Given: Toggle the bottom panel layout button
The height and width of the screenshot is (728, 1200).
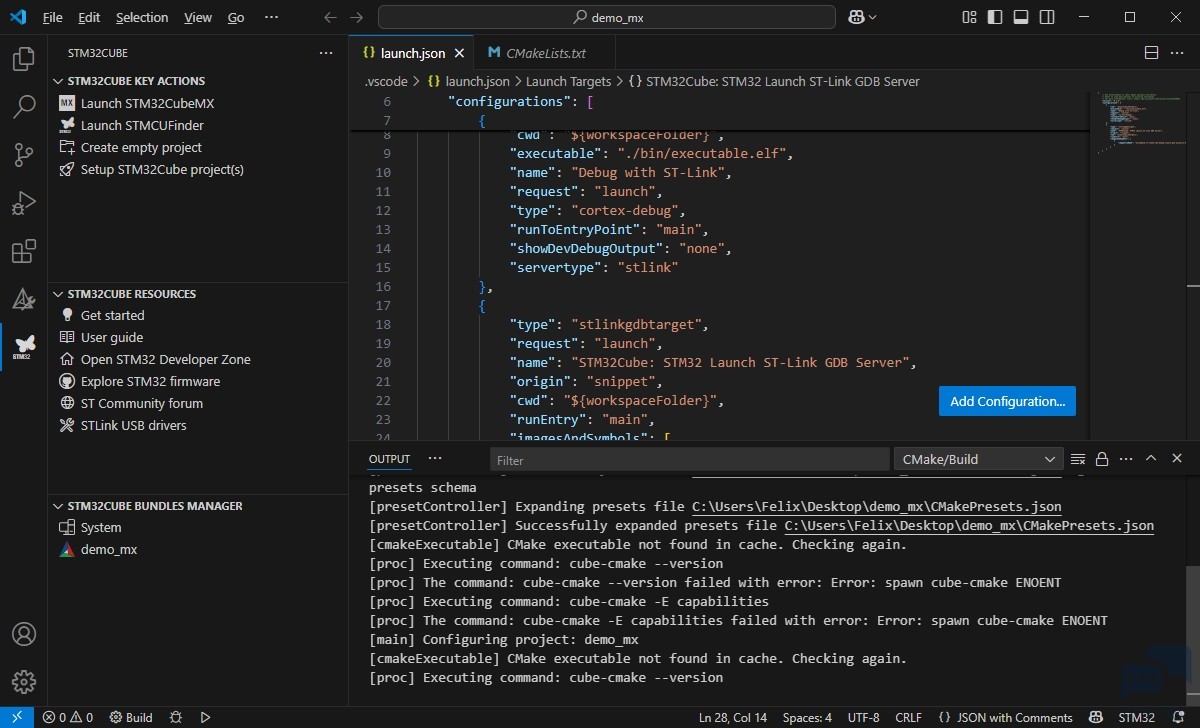Looking at the screenshot, I should click(1020, 17).
